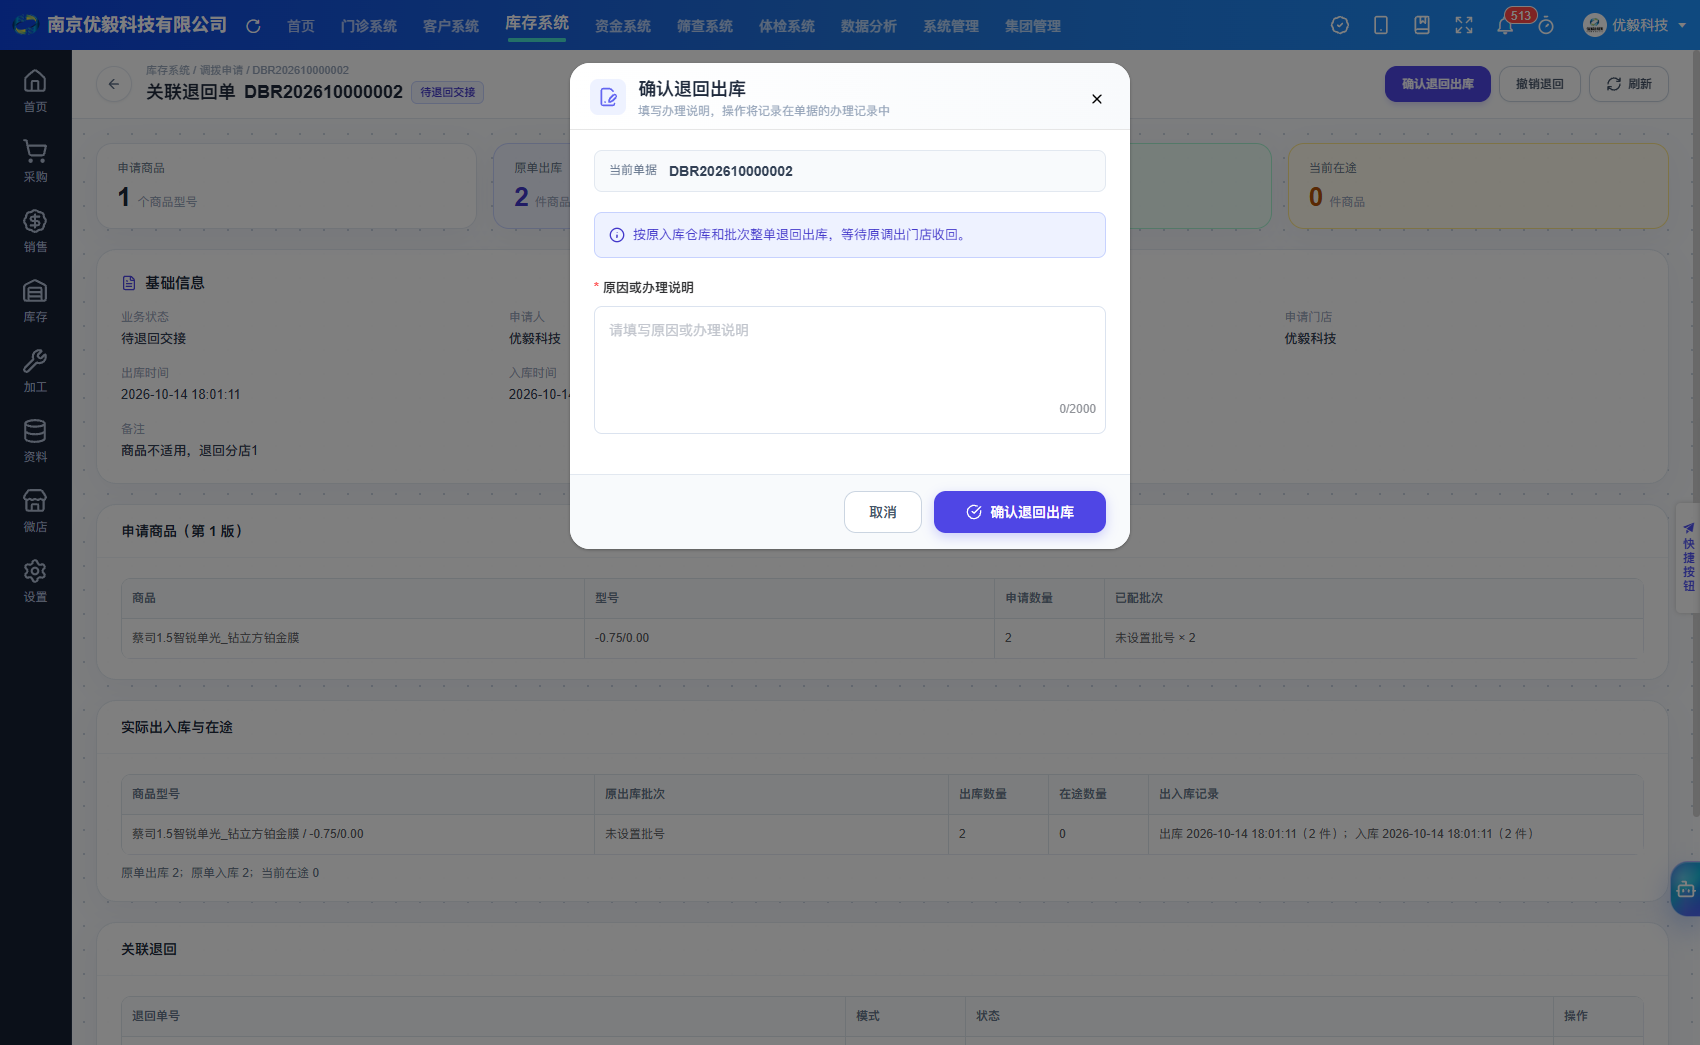This screenshot has height=1045, width=1700.
Task: Click the timer icon in top bar
Action: point(1546,25)
